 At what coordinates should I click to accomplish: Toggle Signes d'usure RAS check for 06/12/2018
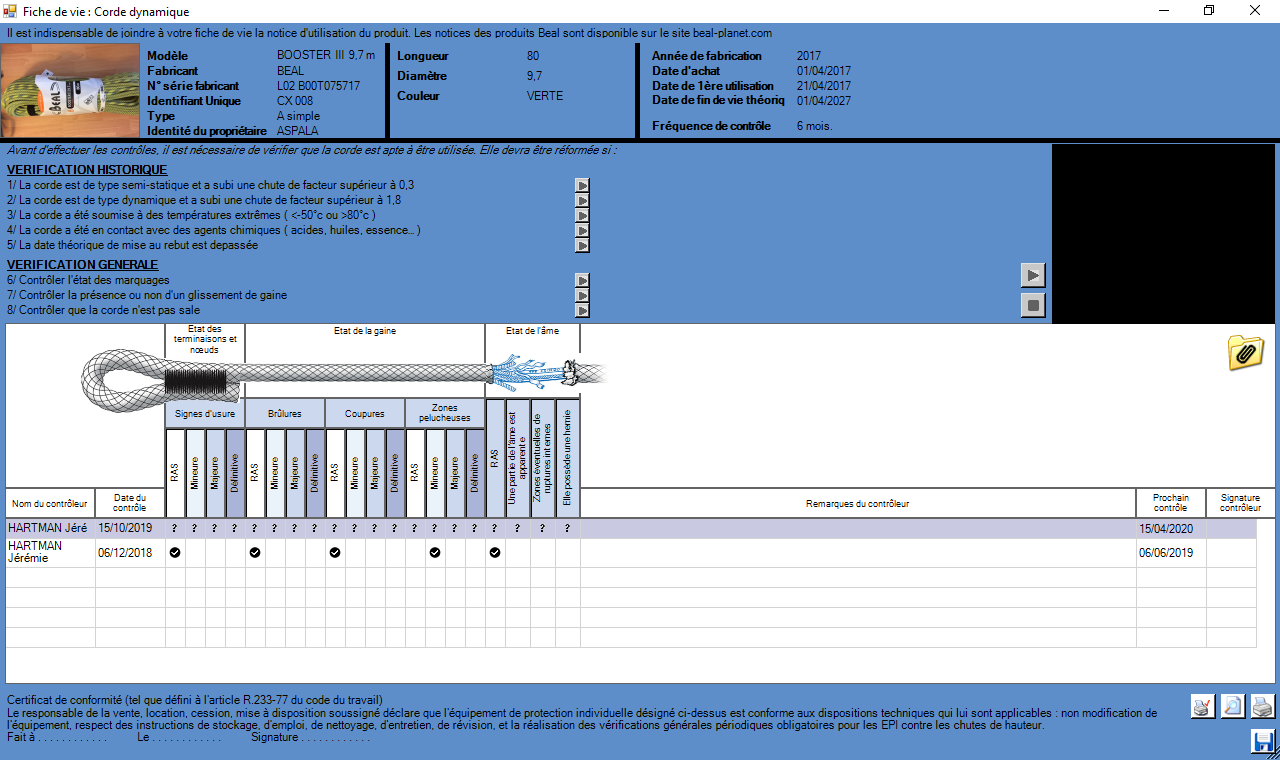point(175,553)
